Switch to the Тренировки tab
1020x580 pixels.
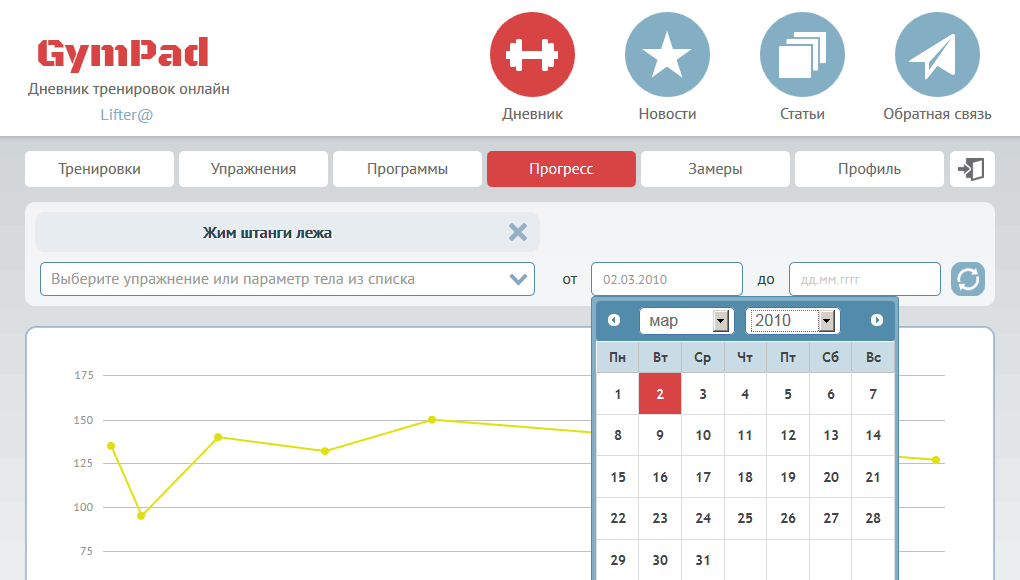99,169
